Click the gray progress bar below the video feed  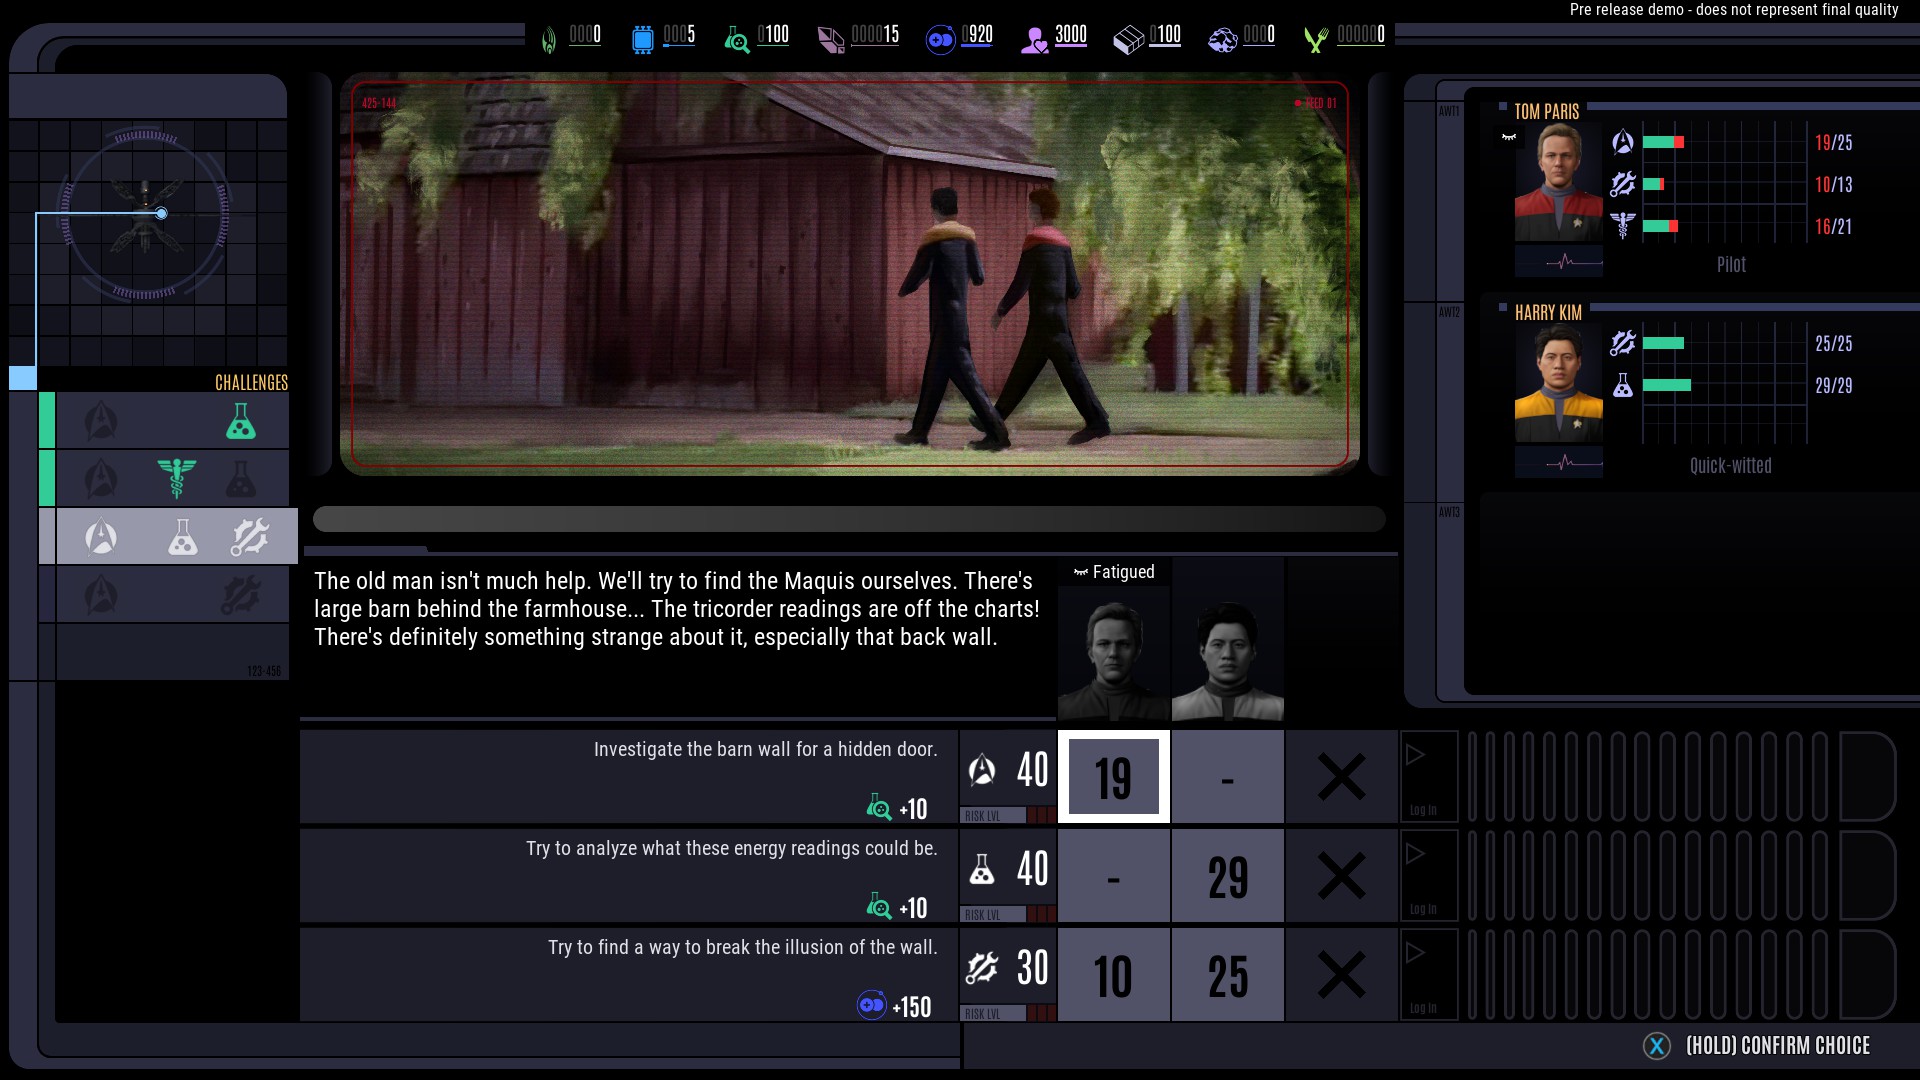coord(848,519)
